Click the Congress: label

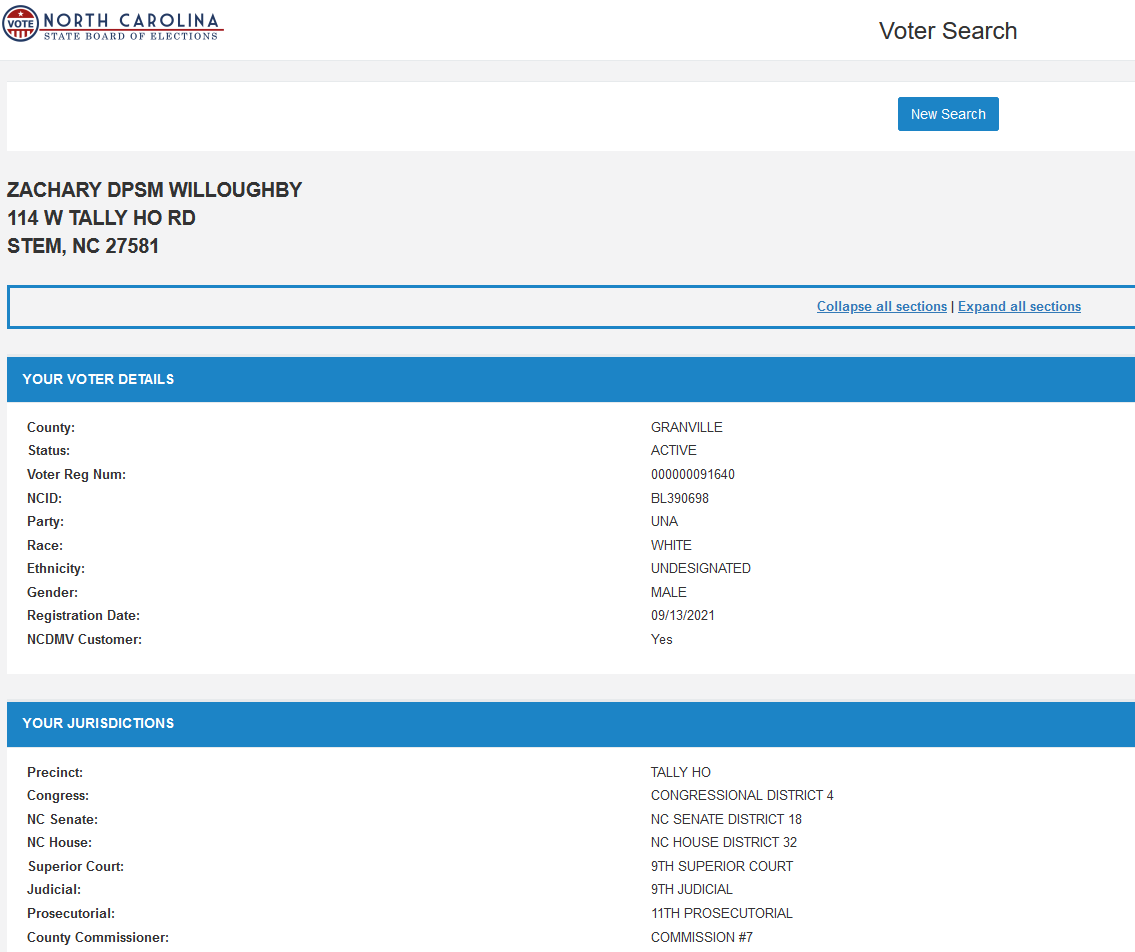click(58, 796)
